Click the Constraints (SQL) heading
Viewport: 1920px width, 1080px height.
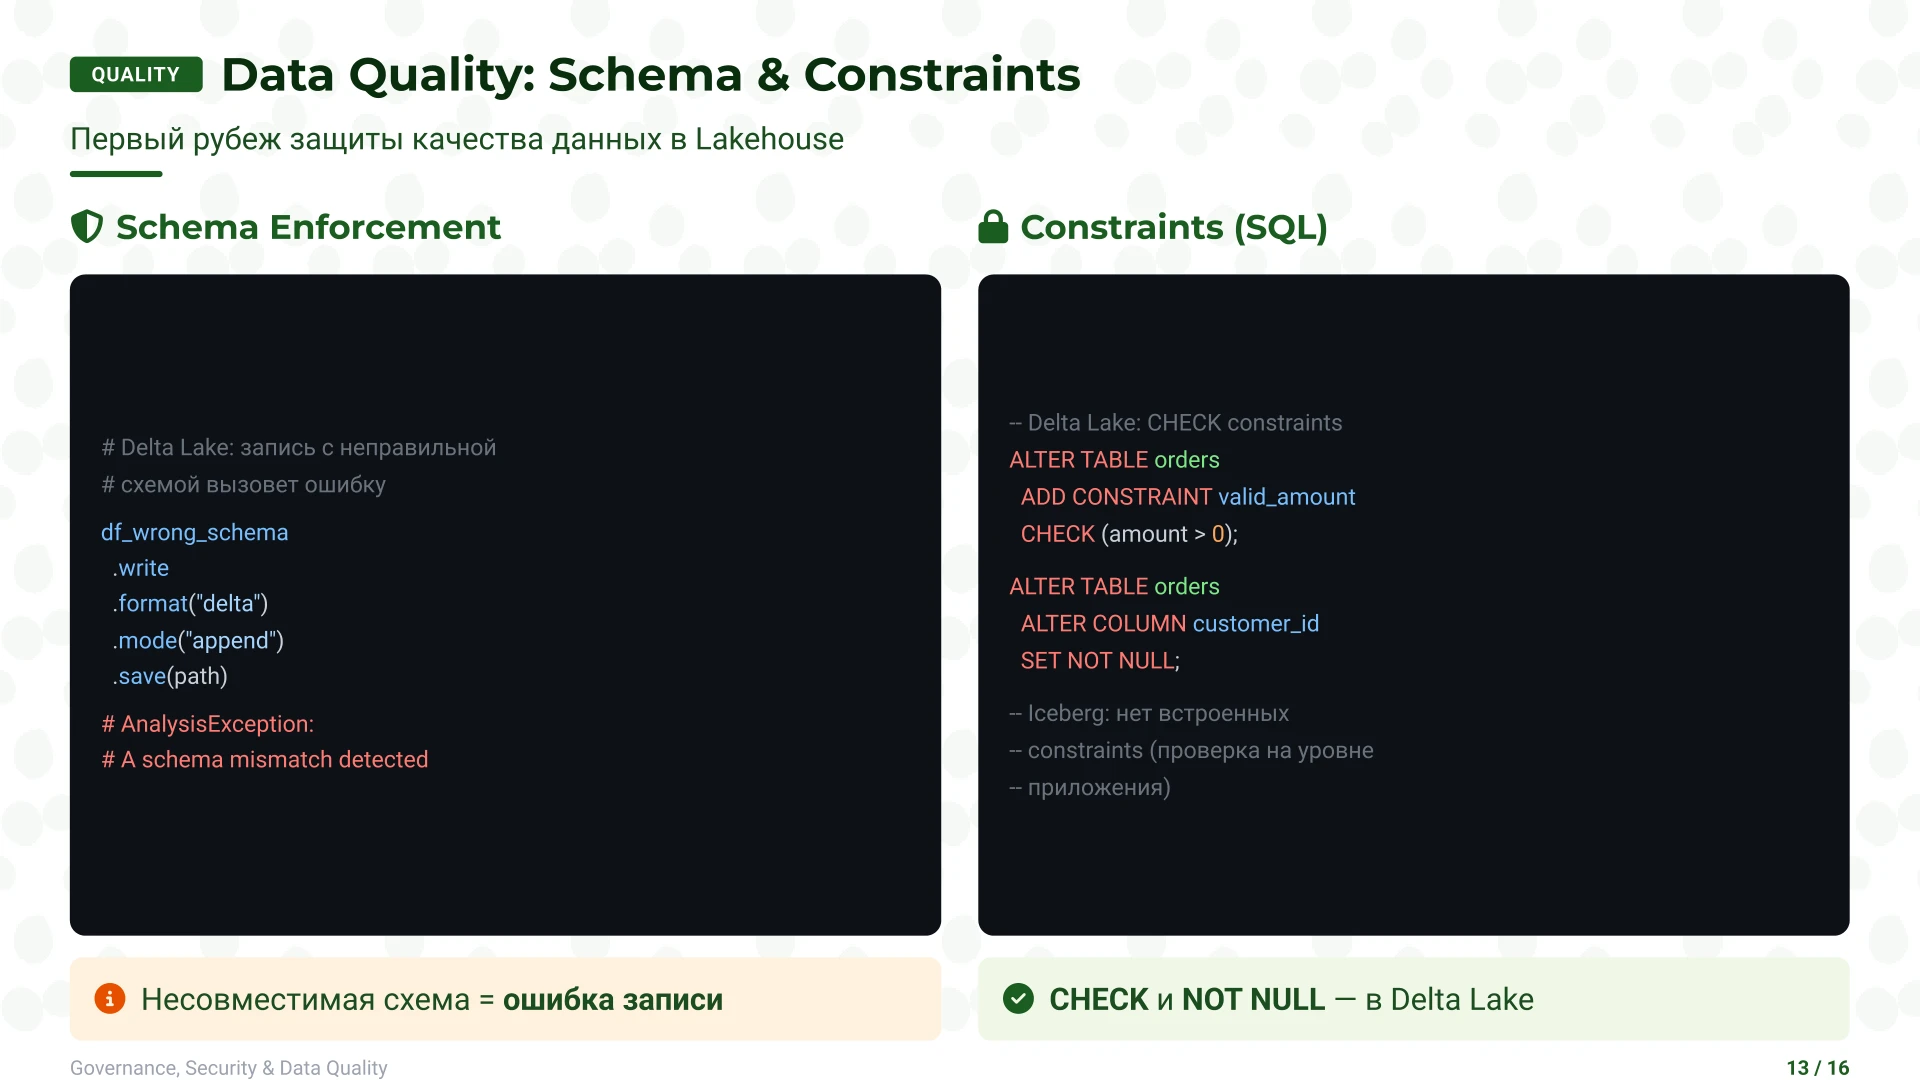[x=1173, y=227]
